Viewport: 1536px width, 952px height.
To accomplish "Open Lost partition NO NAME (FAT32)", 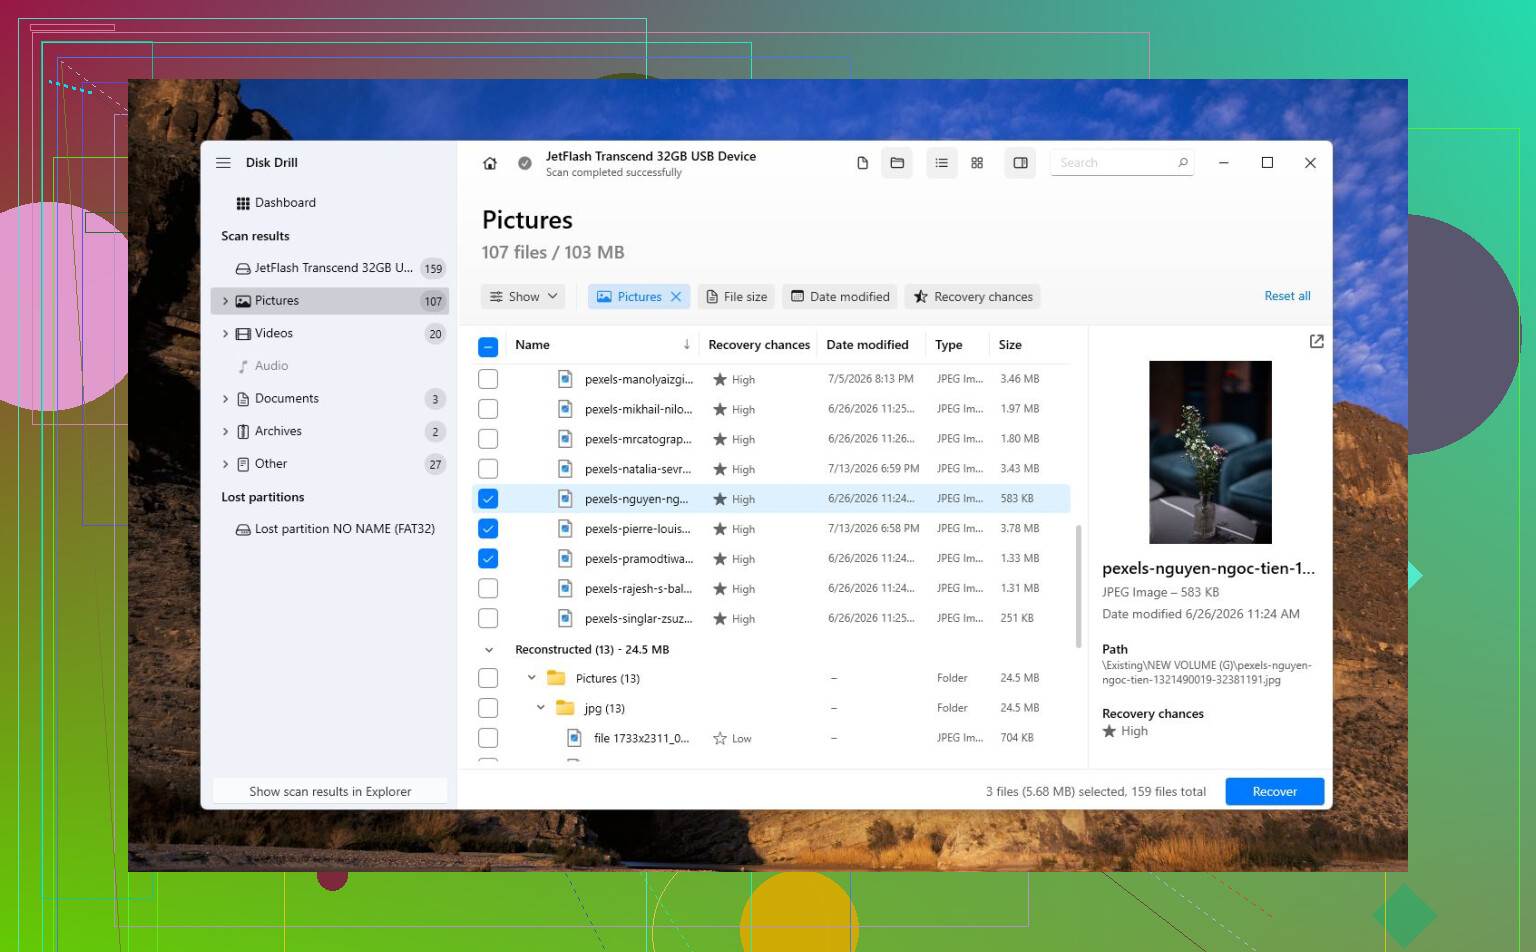I will 330,529.
